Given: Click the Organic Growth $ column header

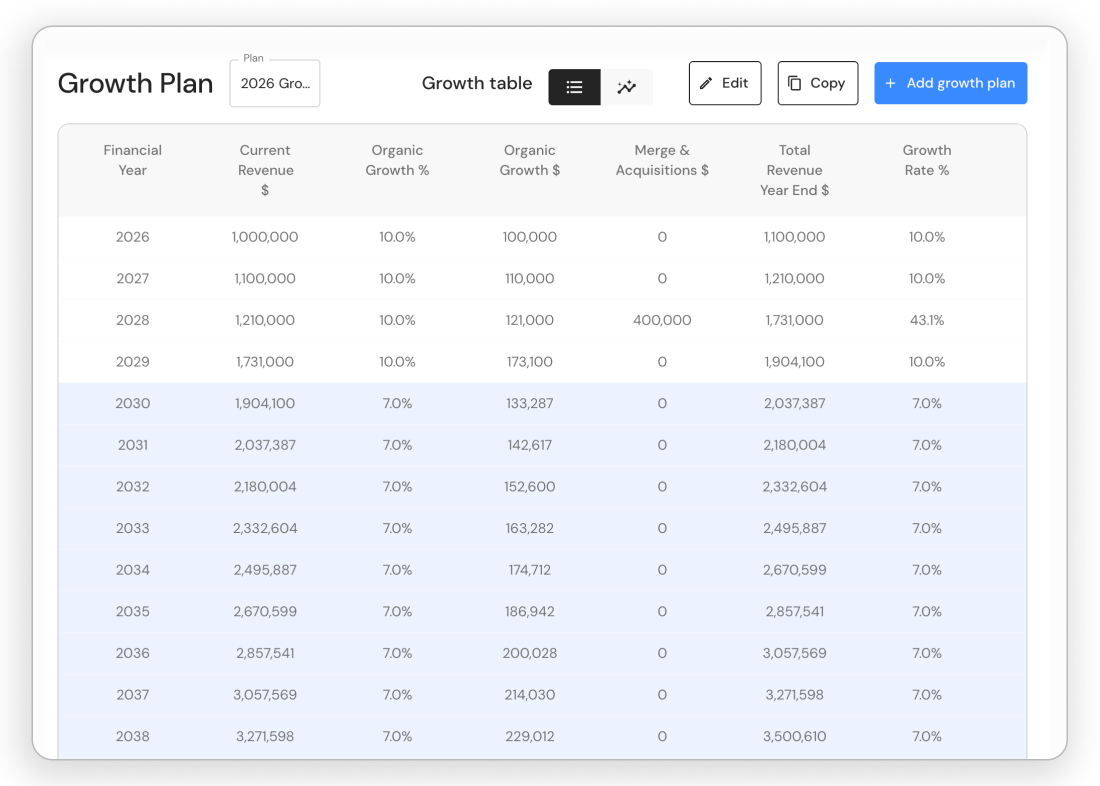Looking at the screenshot, I should click(530, 160).
